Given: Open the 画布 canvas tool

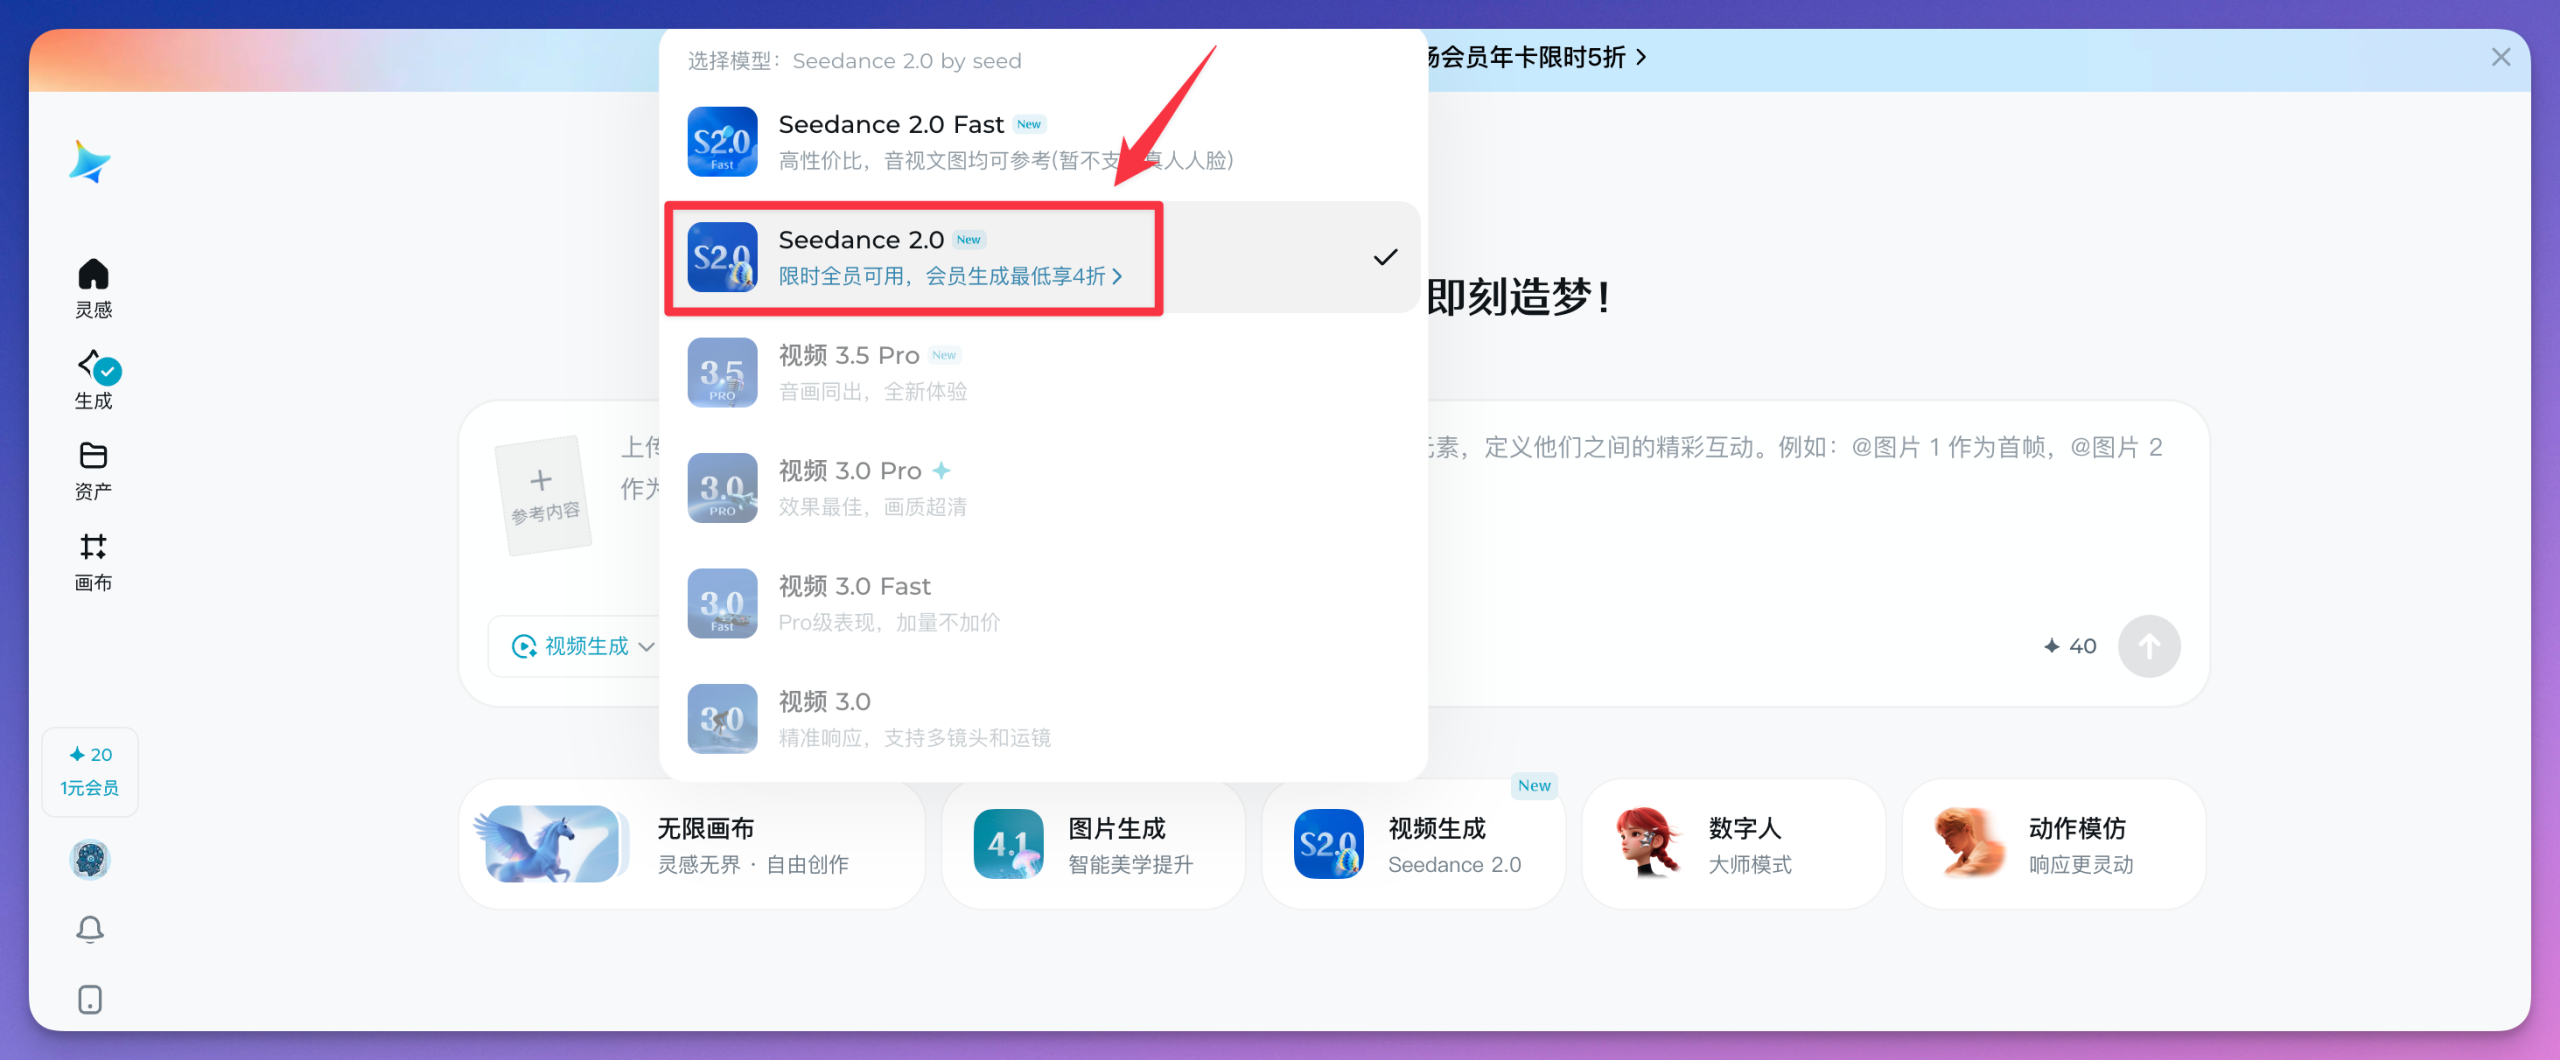Looking at the screenshot, I should (x=93, y=562).
